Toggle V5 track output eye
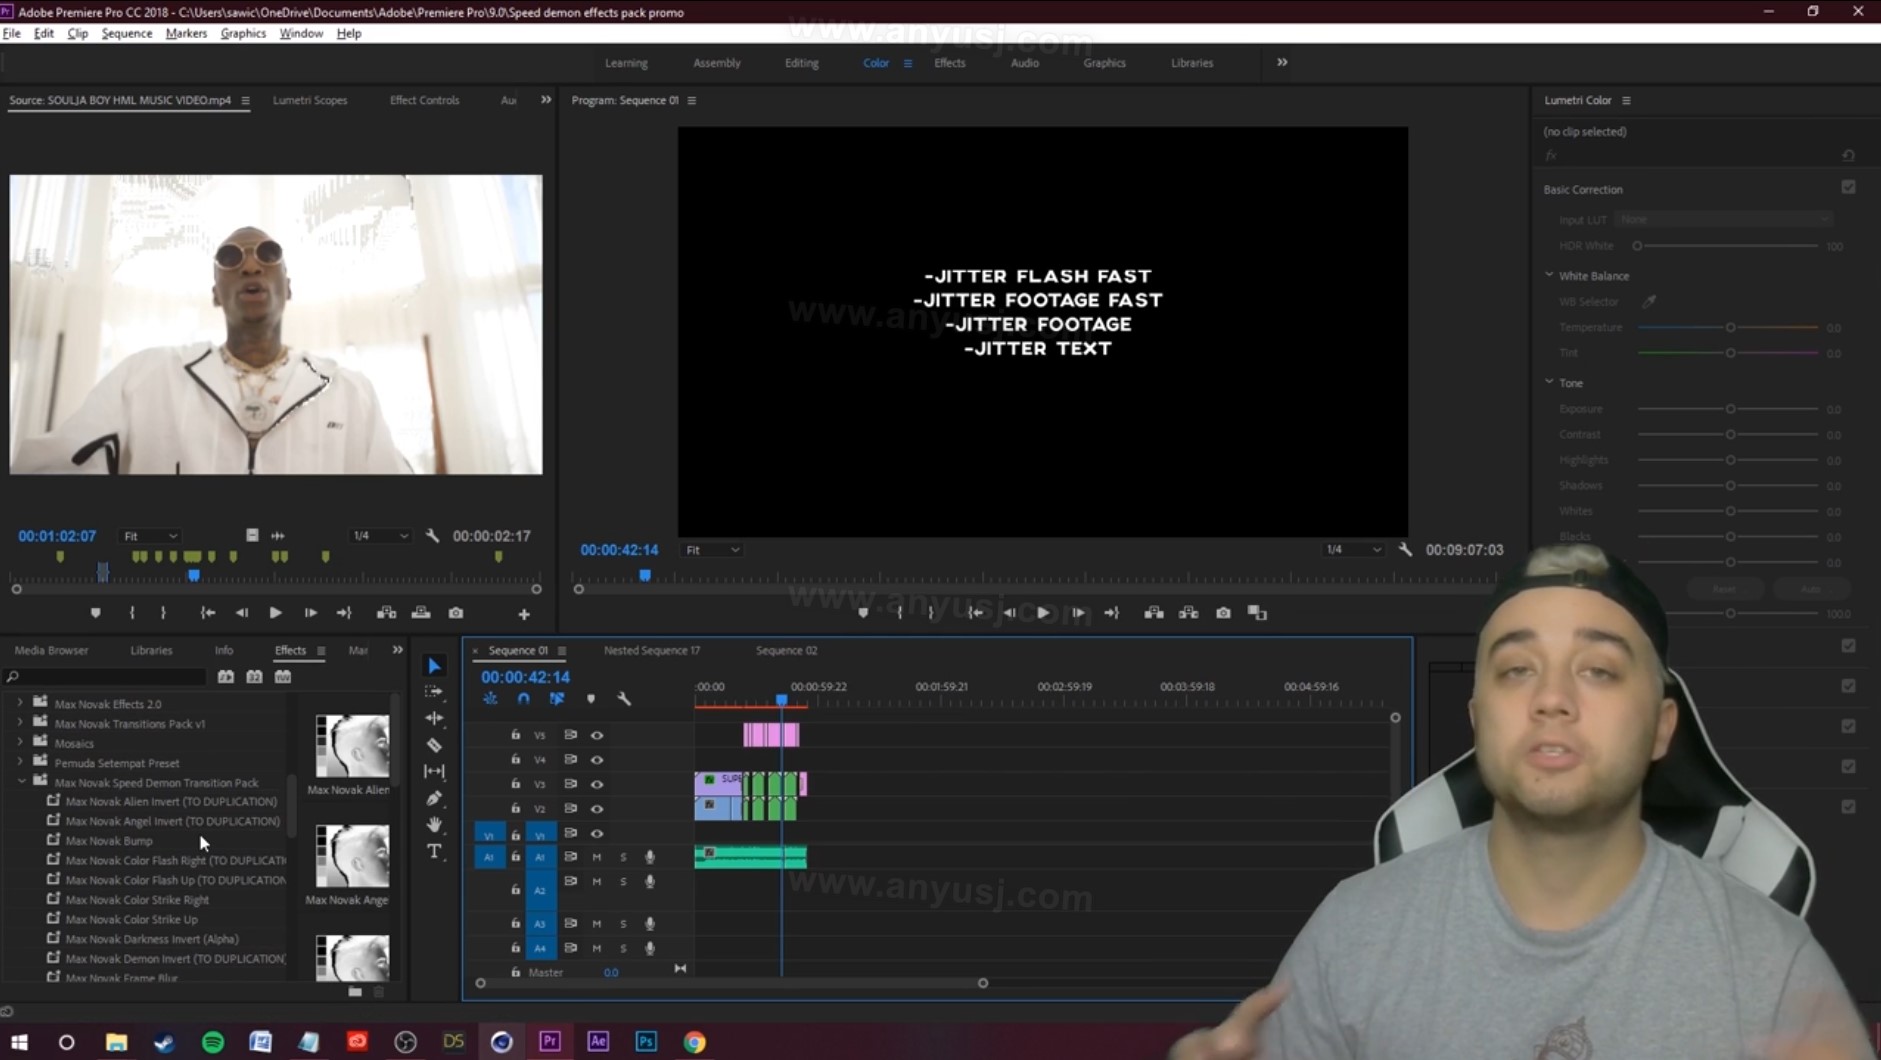1881x1060 pixels. [597, 735]
